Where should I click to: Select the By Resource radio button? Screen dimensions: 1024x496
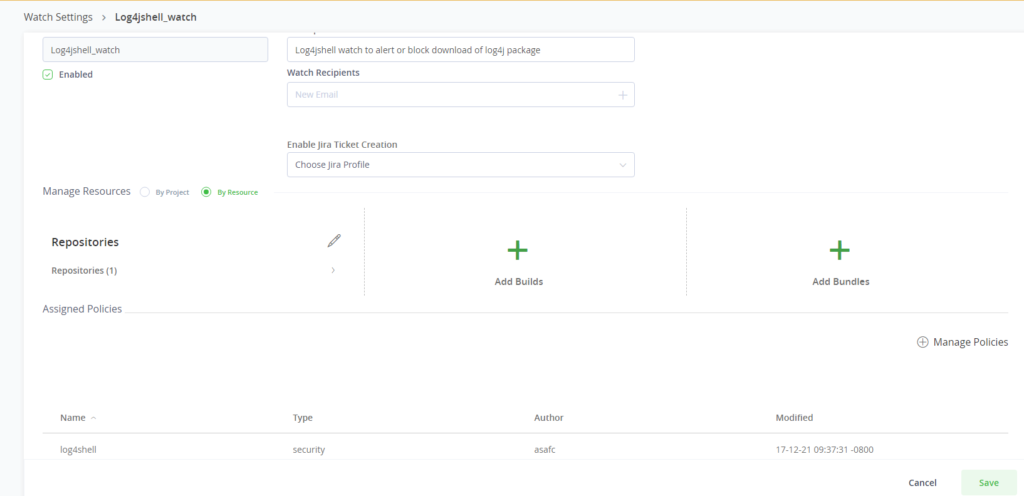[x=207, y=192]
